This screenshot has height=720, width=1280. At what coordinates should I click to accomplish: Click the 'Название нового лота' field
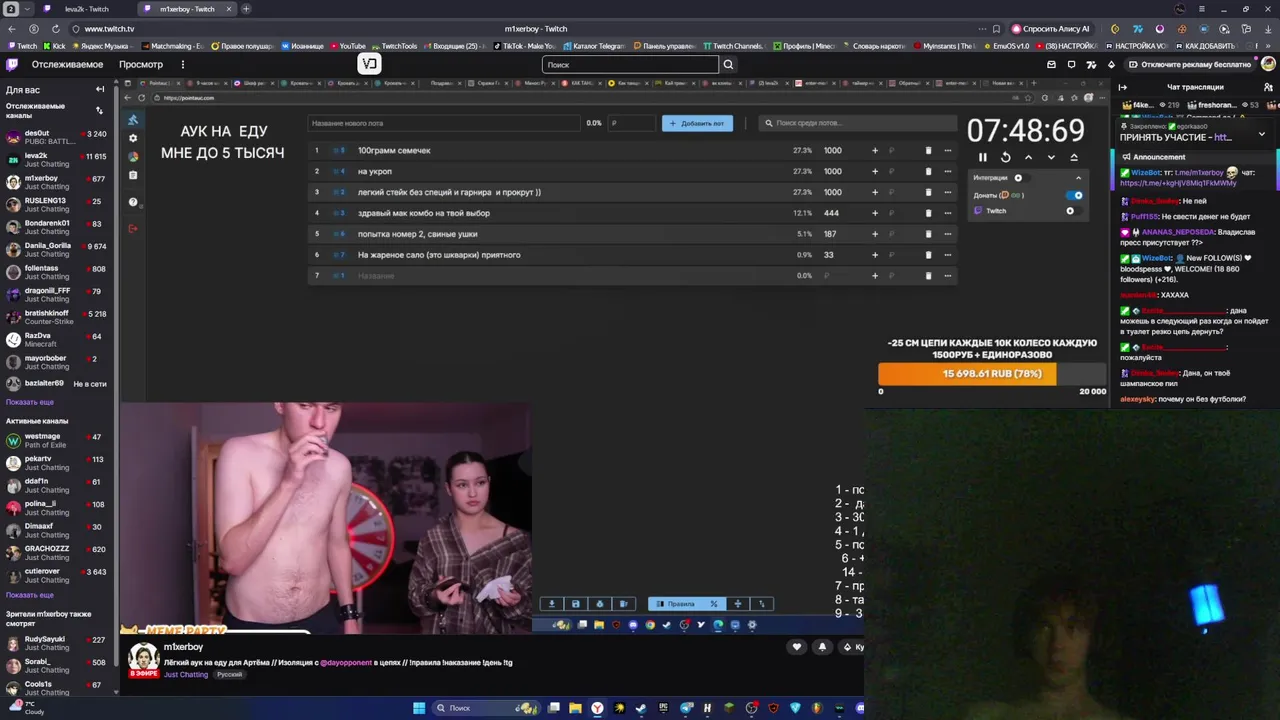444,123
